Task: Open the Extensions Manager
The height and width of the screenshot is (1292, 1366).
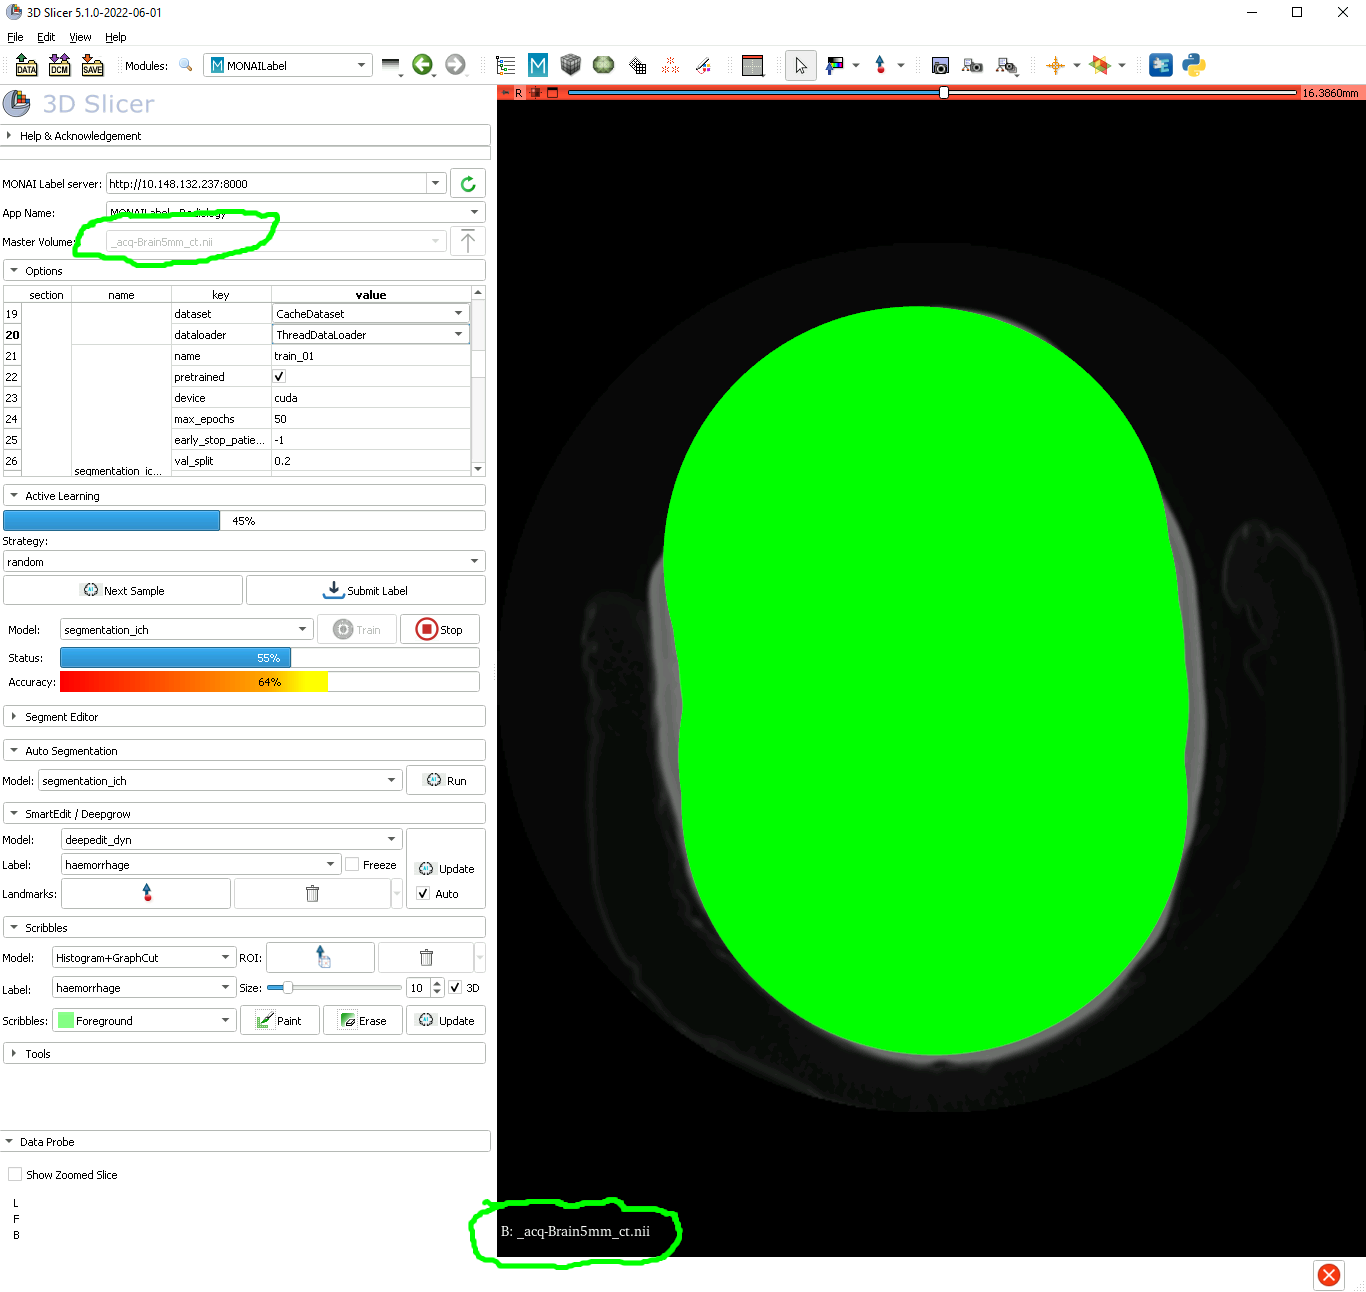Action: [x=1161, y=65]
